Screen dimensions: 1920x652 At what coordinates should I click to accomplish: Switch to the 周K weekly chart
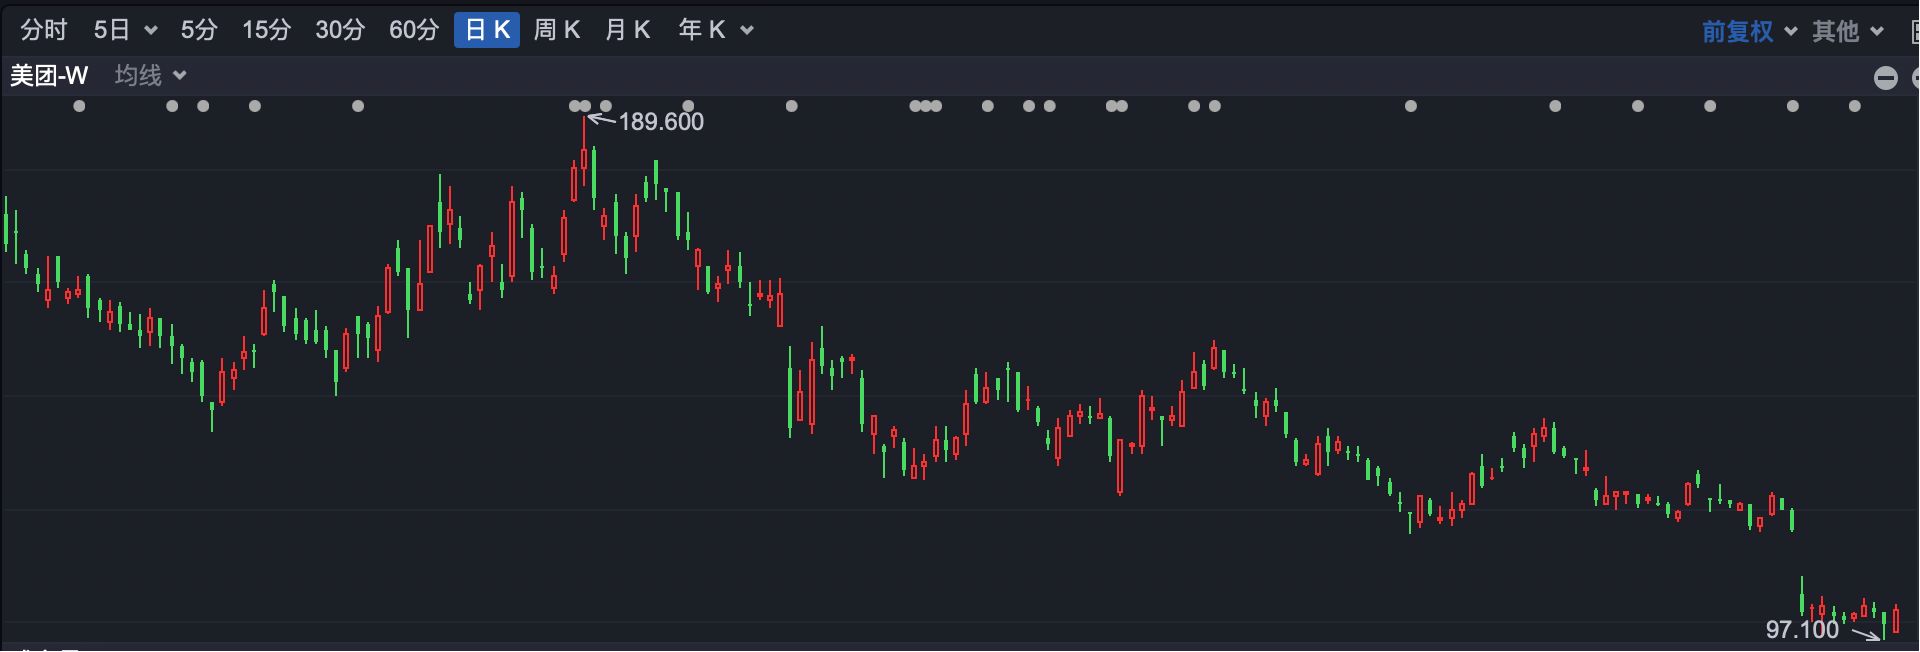tap(557, 30)
